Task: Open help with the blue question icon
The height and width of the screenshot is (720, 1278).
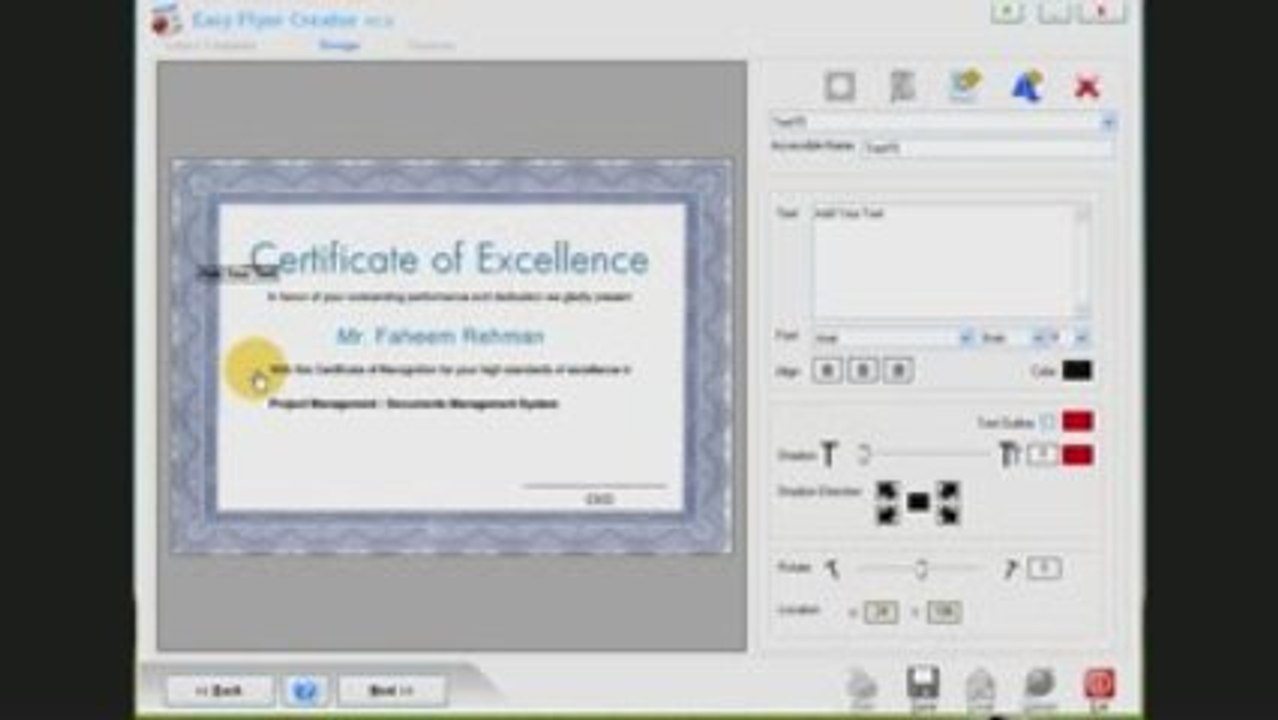Action: (x=306, y=690)
